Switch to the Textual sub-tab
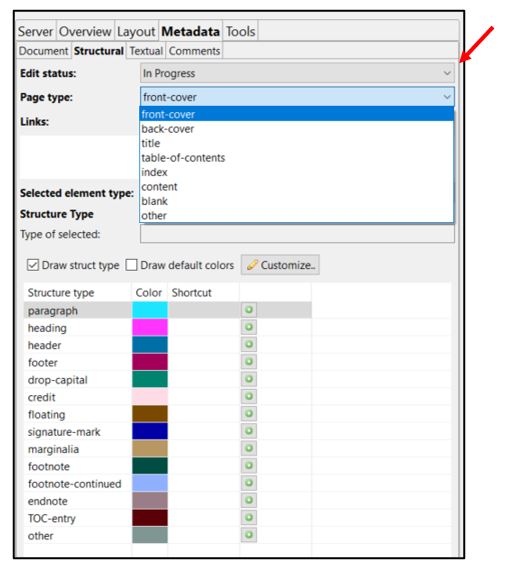The image size is (506, 569). coord(146,51)
